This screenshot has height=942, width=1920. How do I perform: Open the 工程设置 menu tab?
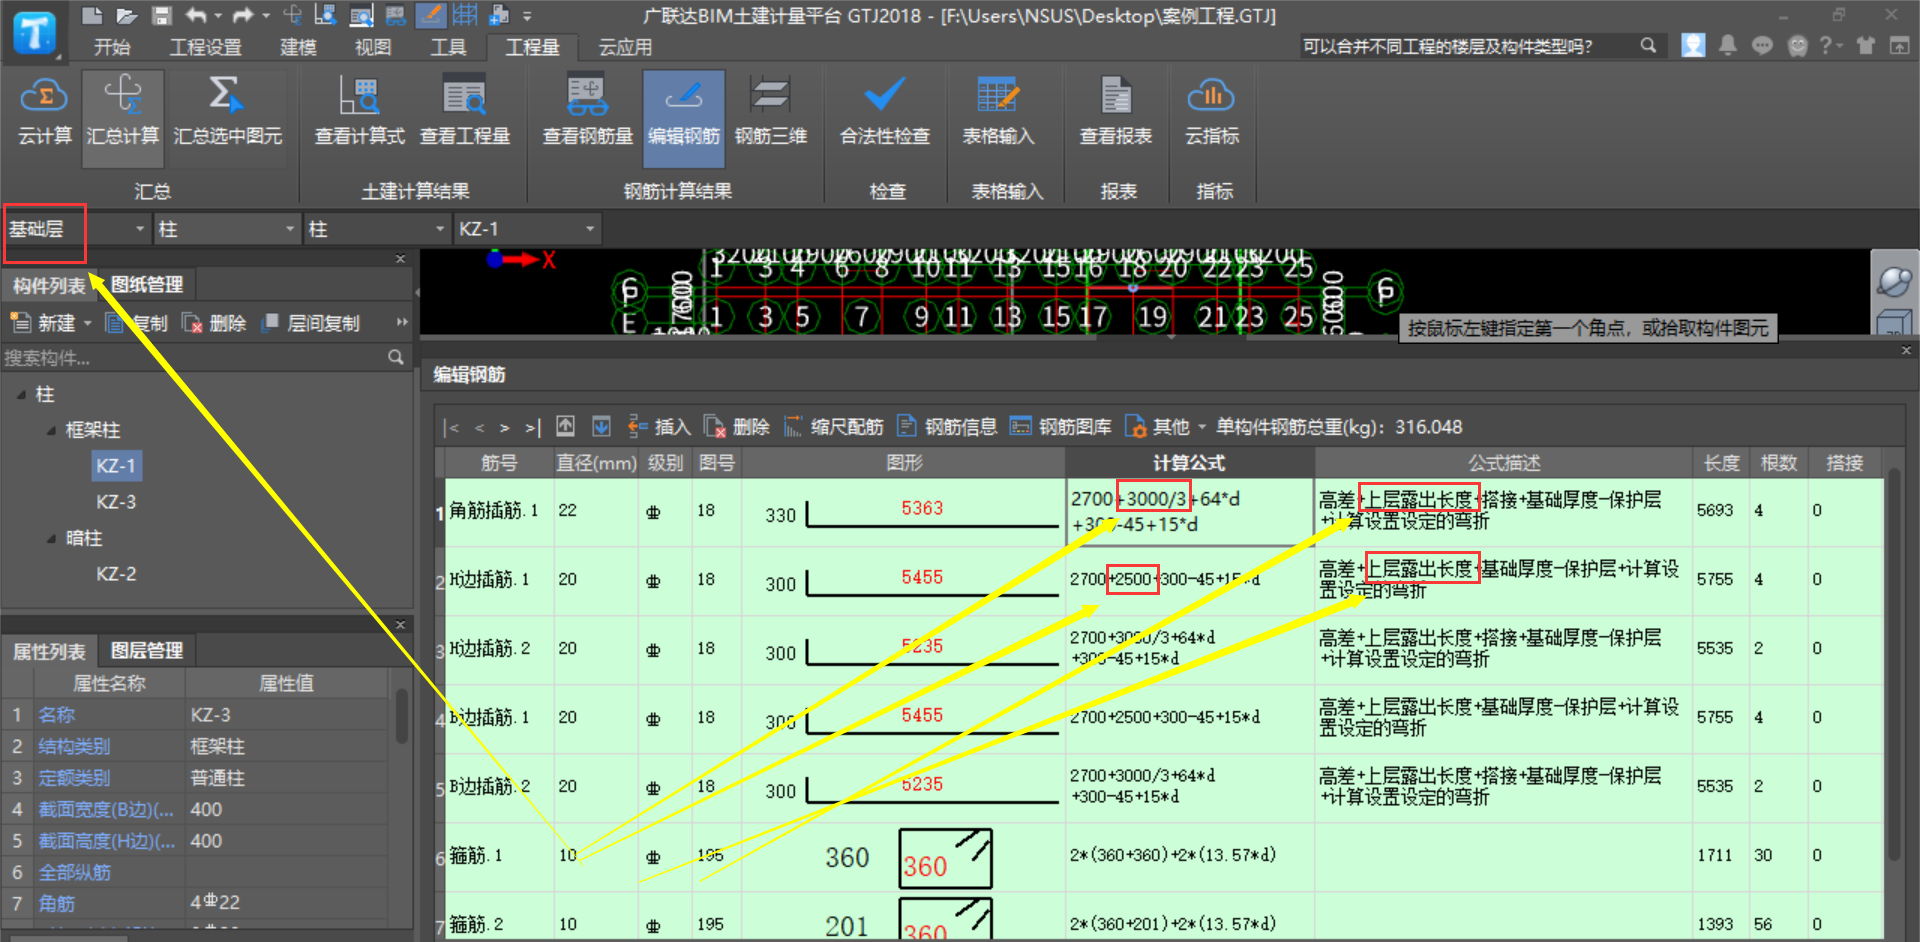[205, 47]
